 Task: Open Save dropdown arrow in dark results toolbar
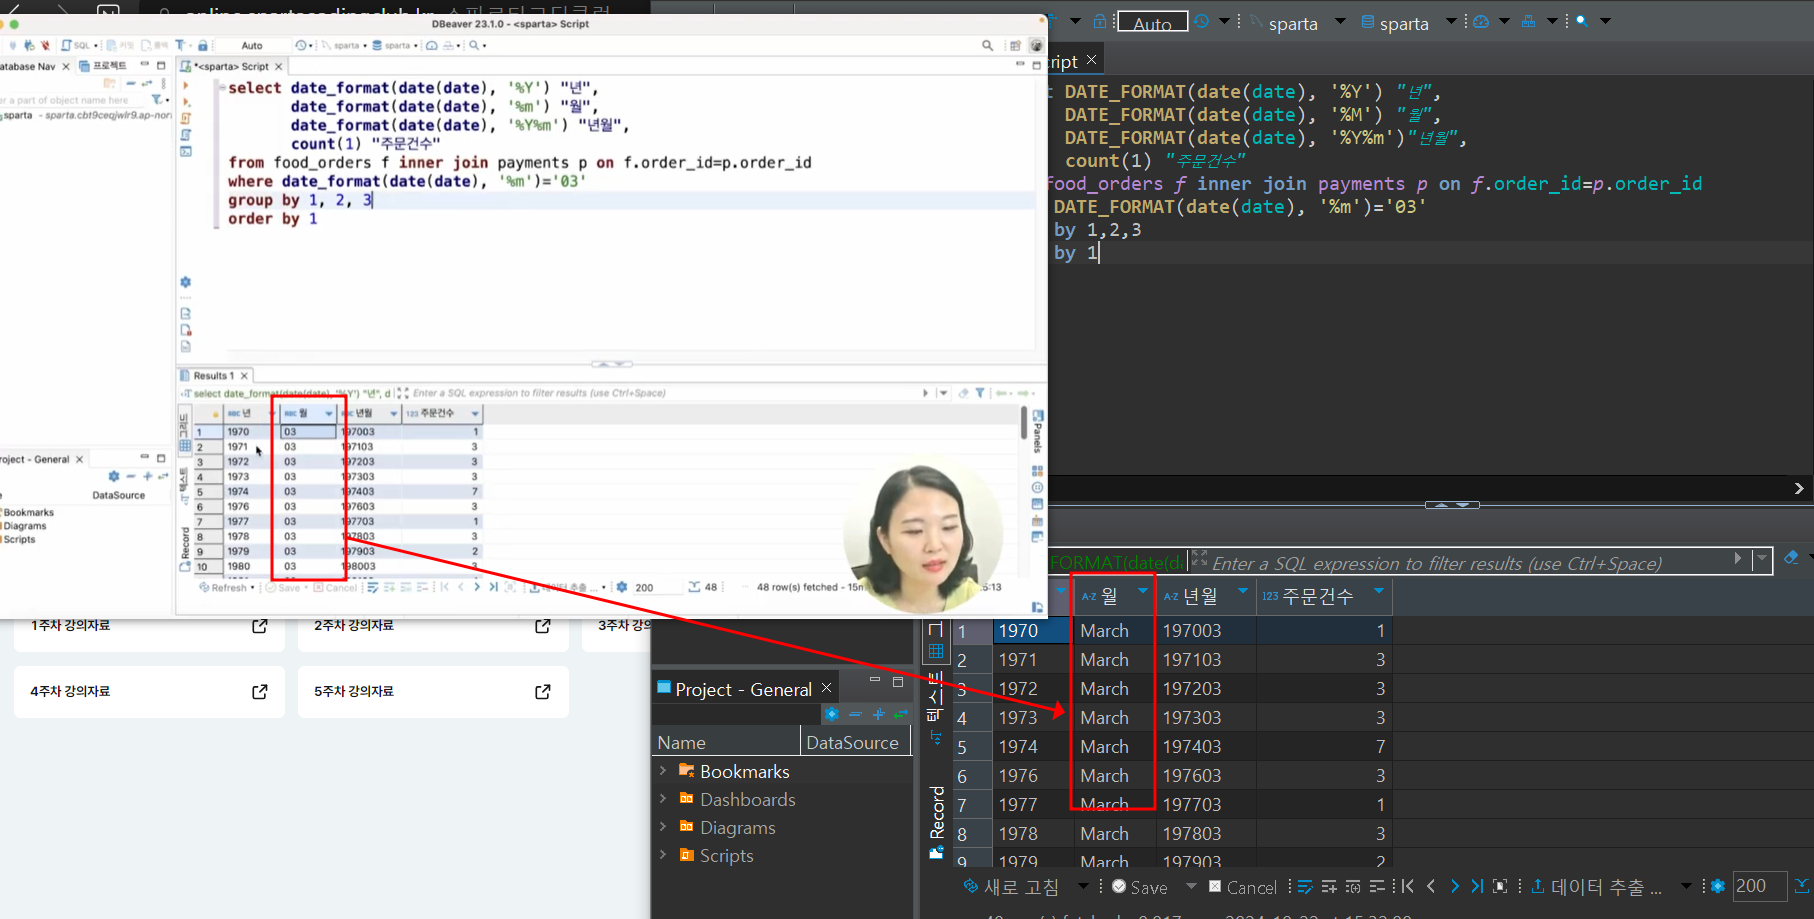tap(1191, 886)
